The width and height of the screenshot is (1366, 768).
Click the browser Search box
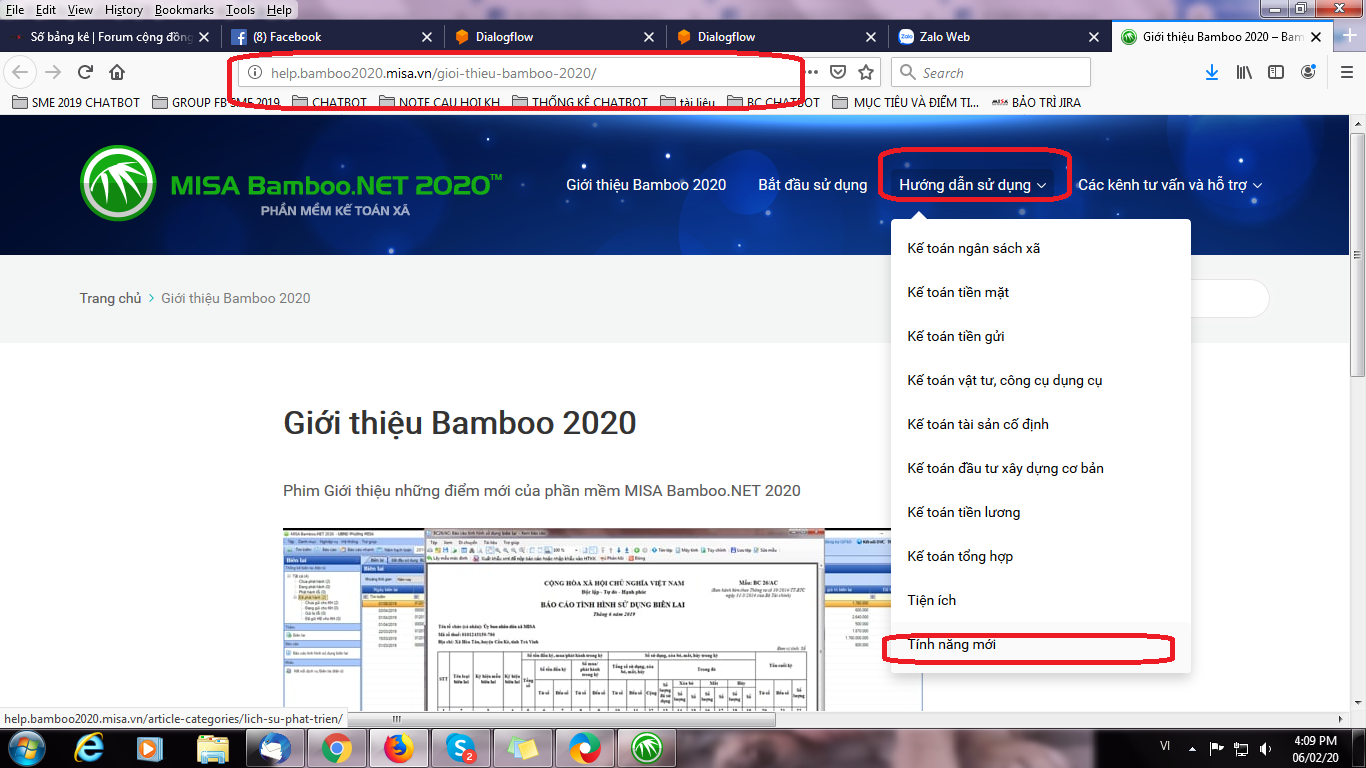[990, 73]
